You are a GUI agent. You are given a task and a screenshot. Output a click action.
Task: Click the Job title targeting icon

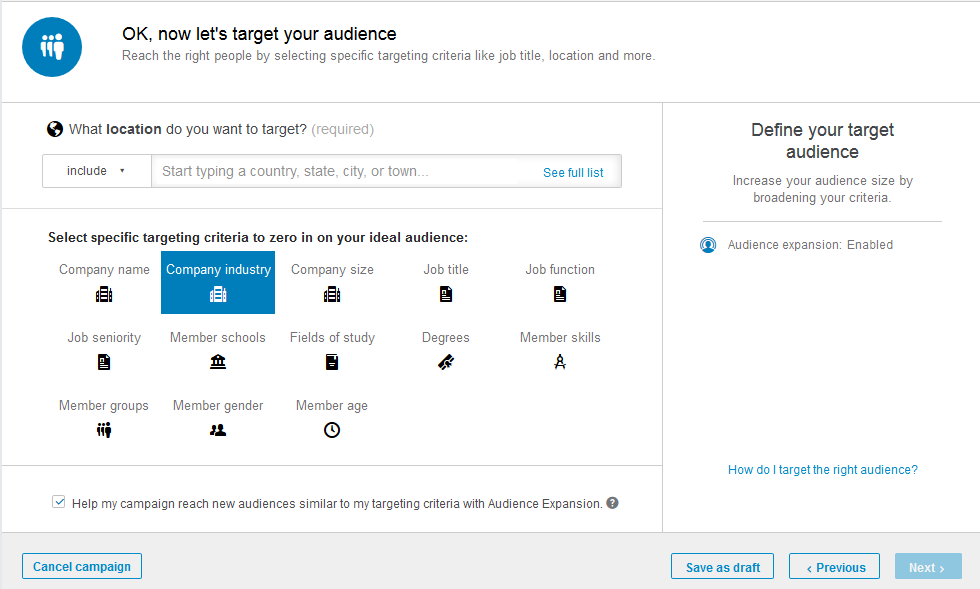(x=445, y=293)
